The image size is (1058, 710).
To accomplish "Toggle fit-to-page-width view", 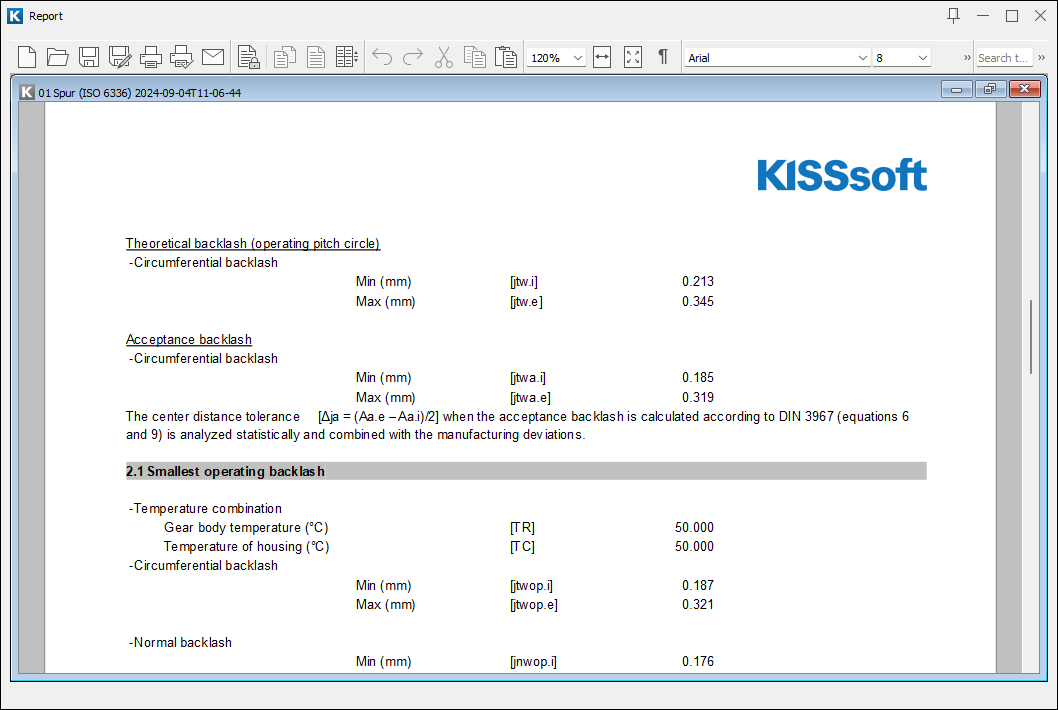I will (x=602, y=57).
